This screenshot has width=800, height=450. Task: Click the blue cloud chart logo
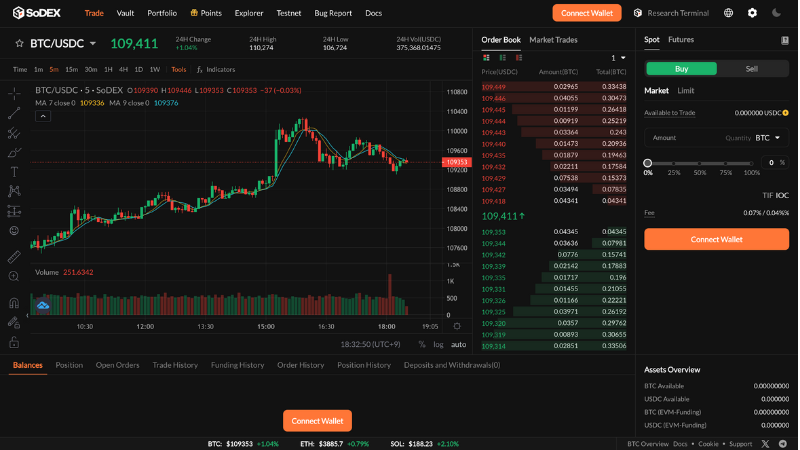(43, 306)
